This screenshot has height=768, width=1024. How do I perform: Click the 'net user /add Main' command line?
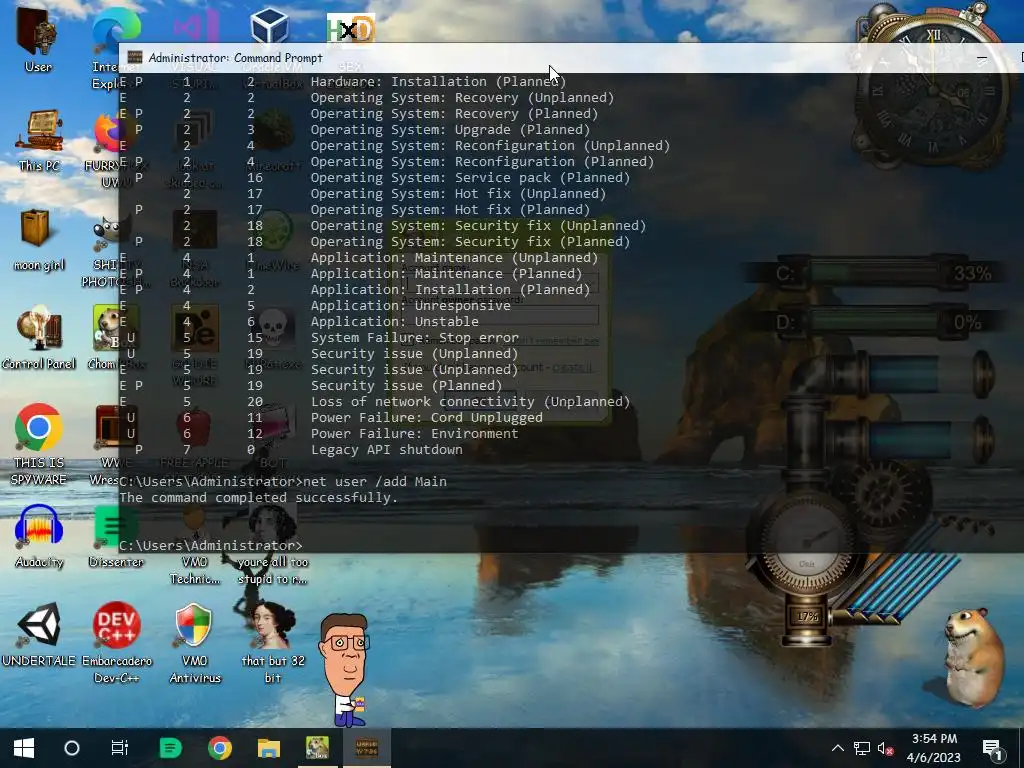pos(376,481)
